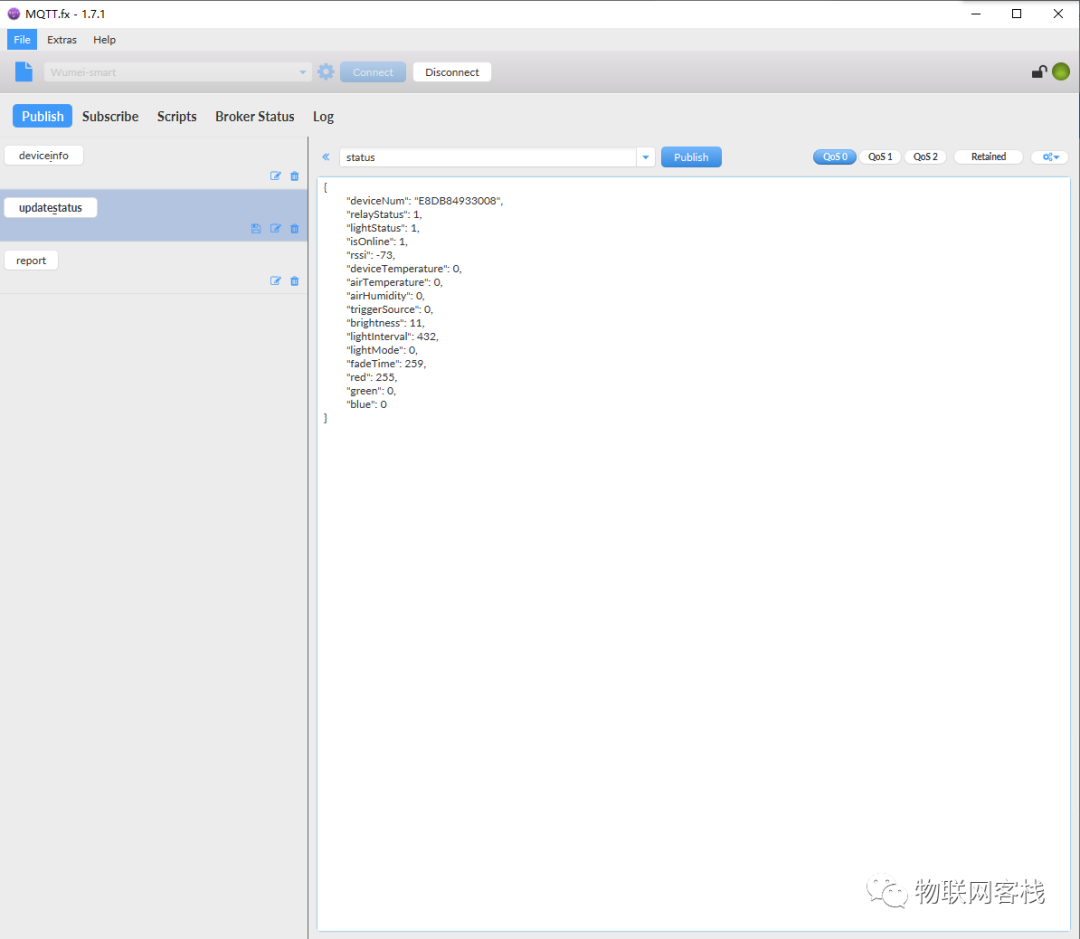Edit the report saved message
This screenshot has width=1080, height=939.
pos(276,281)
